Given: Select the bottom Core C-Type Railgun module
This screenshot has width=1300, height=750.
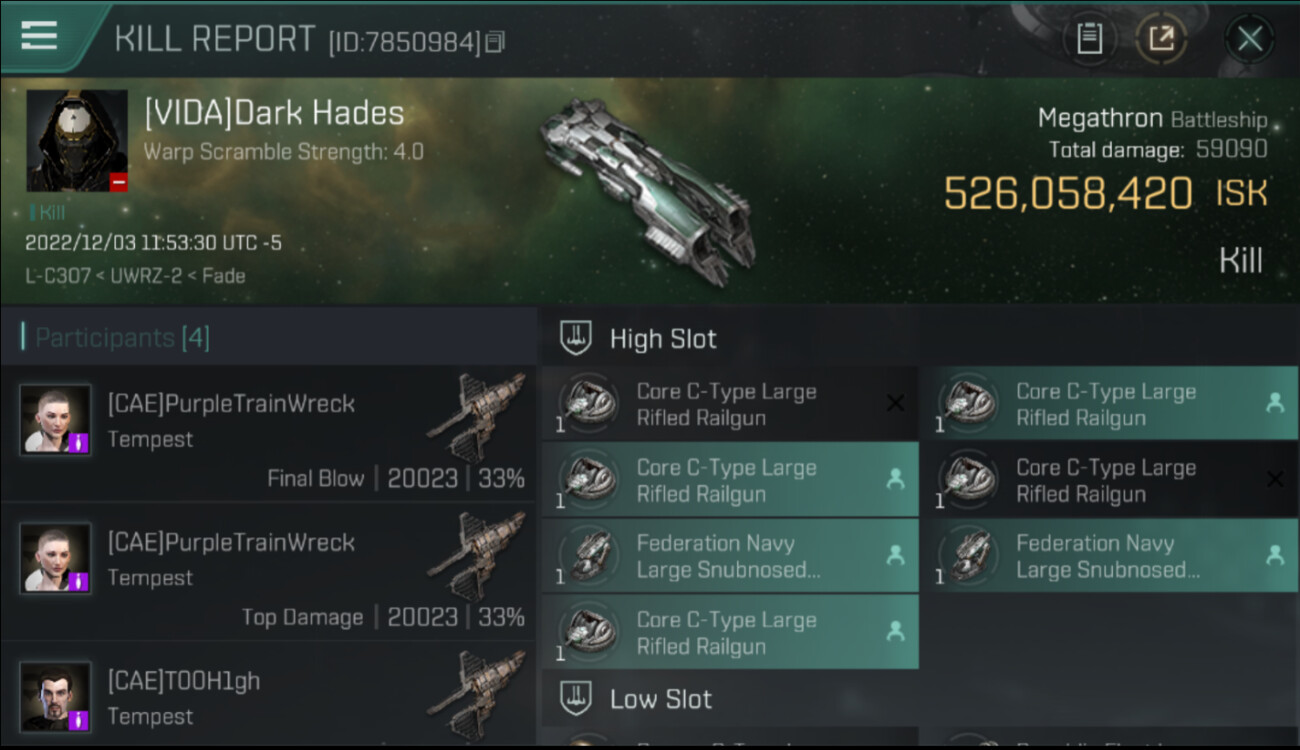Looking at the screenshot, I should pyautogui.click(x=730, y=632).
